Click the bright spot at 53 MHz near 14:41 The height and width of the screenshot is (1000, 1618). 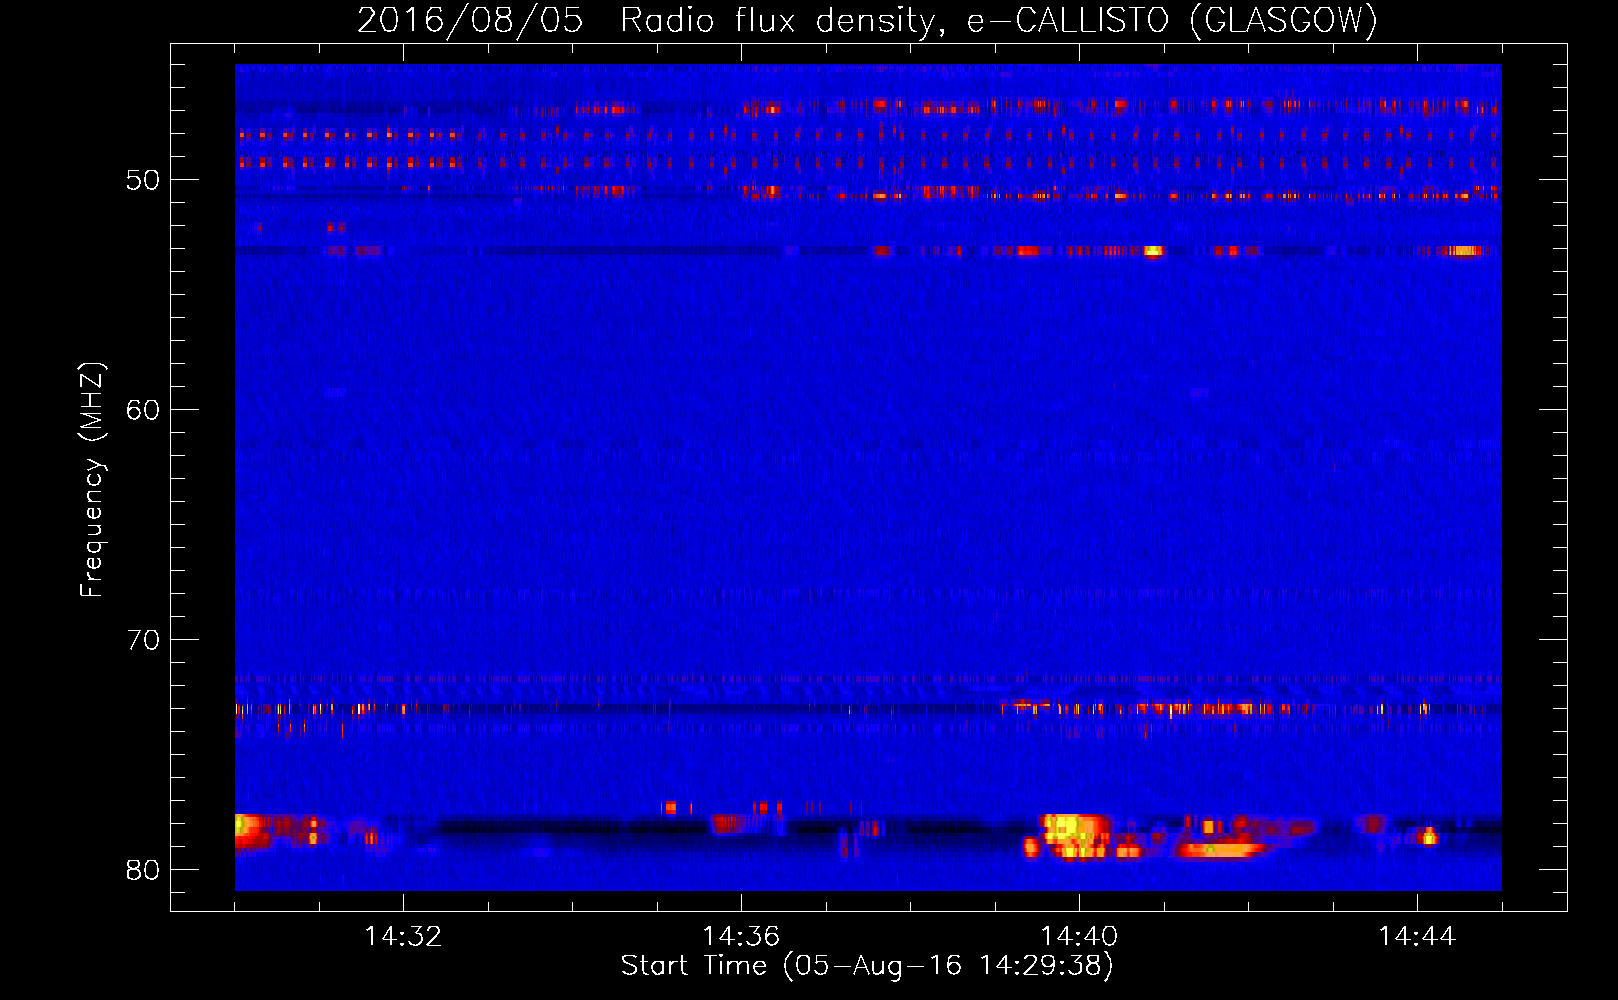(1153, 251)
